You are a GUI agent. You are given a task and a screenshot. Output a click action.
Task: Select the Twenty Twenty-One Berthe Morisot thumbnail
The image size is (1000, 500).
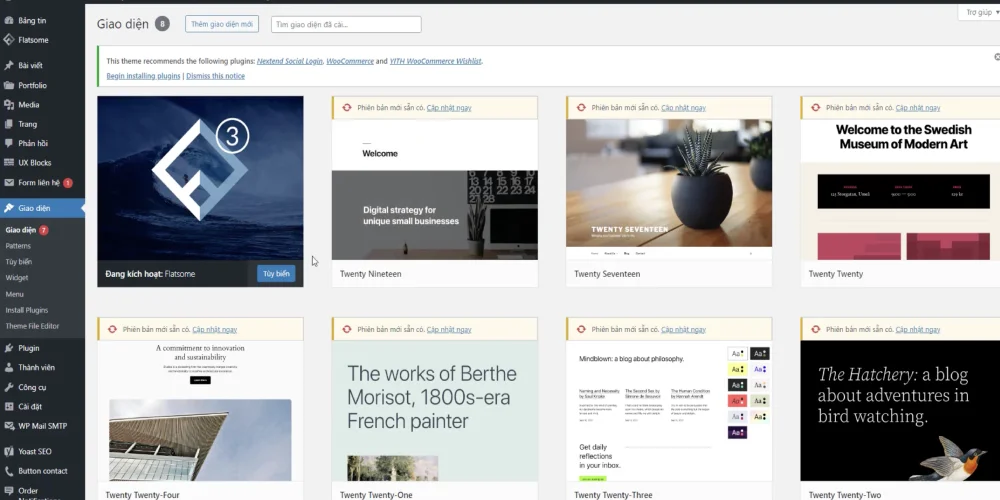tap(435, 411)
